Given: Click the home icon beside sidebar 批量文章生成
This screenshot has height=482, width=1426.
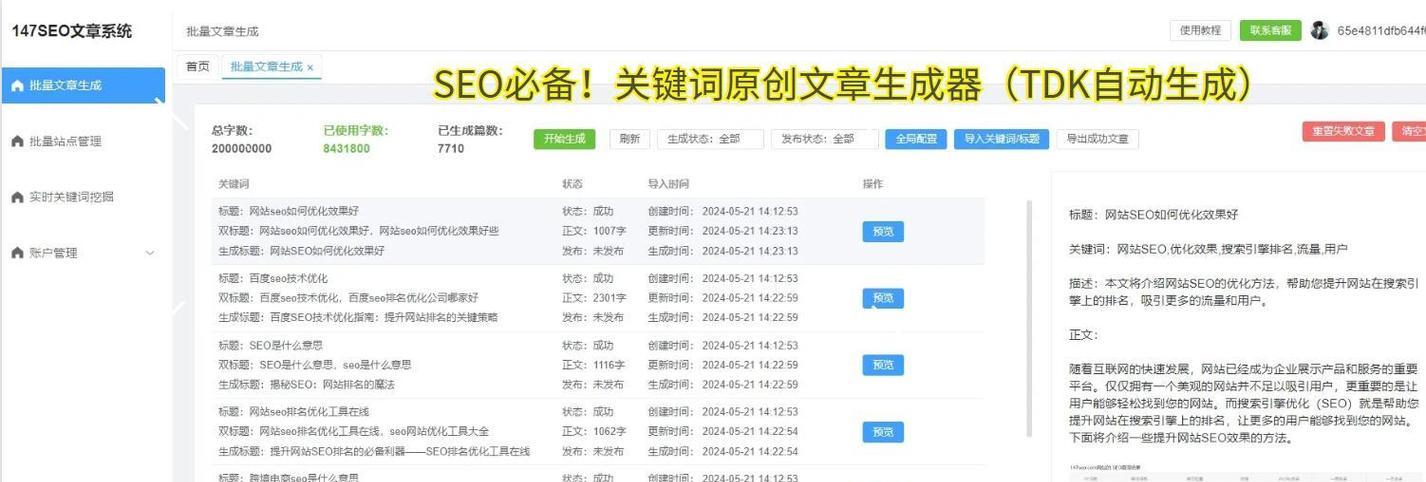Looking at the screenshot, I should click(x=17, y=86).
